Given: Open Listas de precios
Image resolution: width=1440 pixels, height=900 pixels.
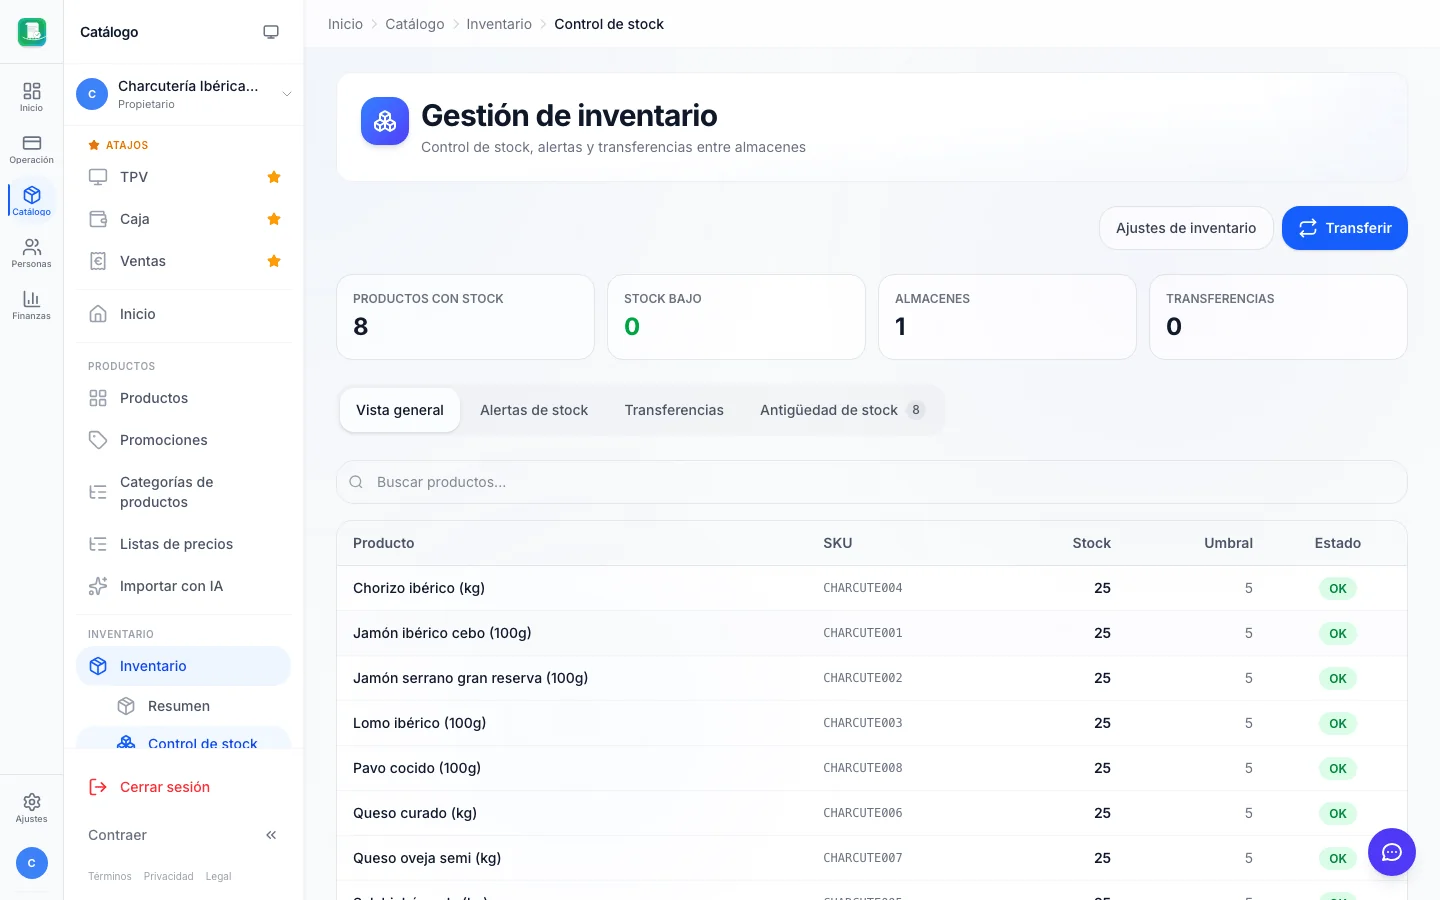Looking at the screenshot, I should click(x=183, y=544).
